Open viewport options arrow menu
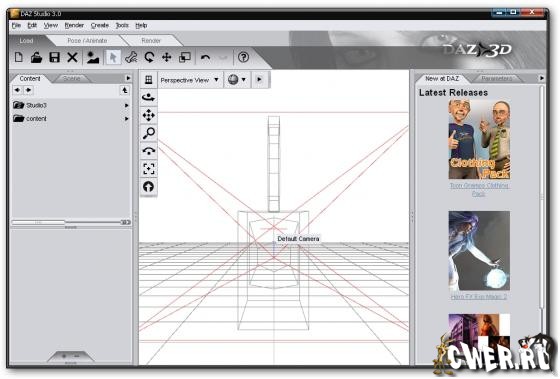This screenshot has width=560, height=379. [259, 80]
